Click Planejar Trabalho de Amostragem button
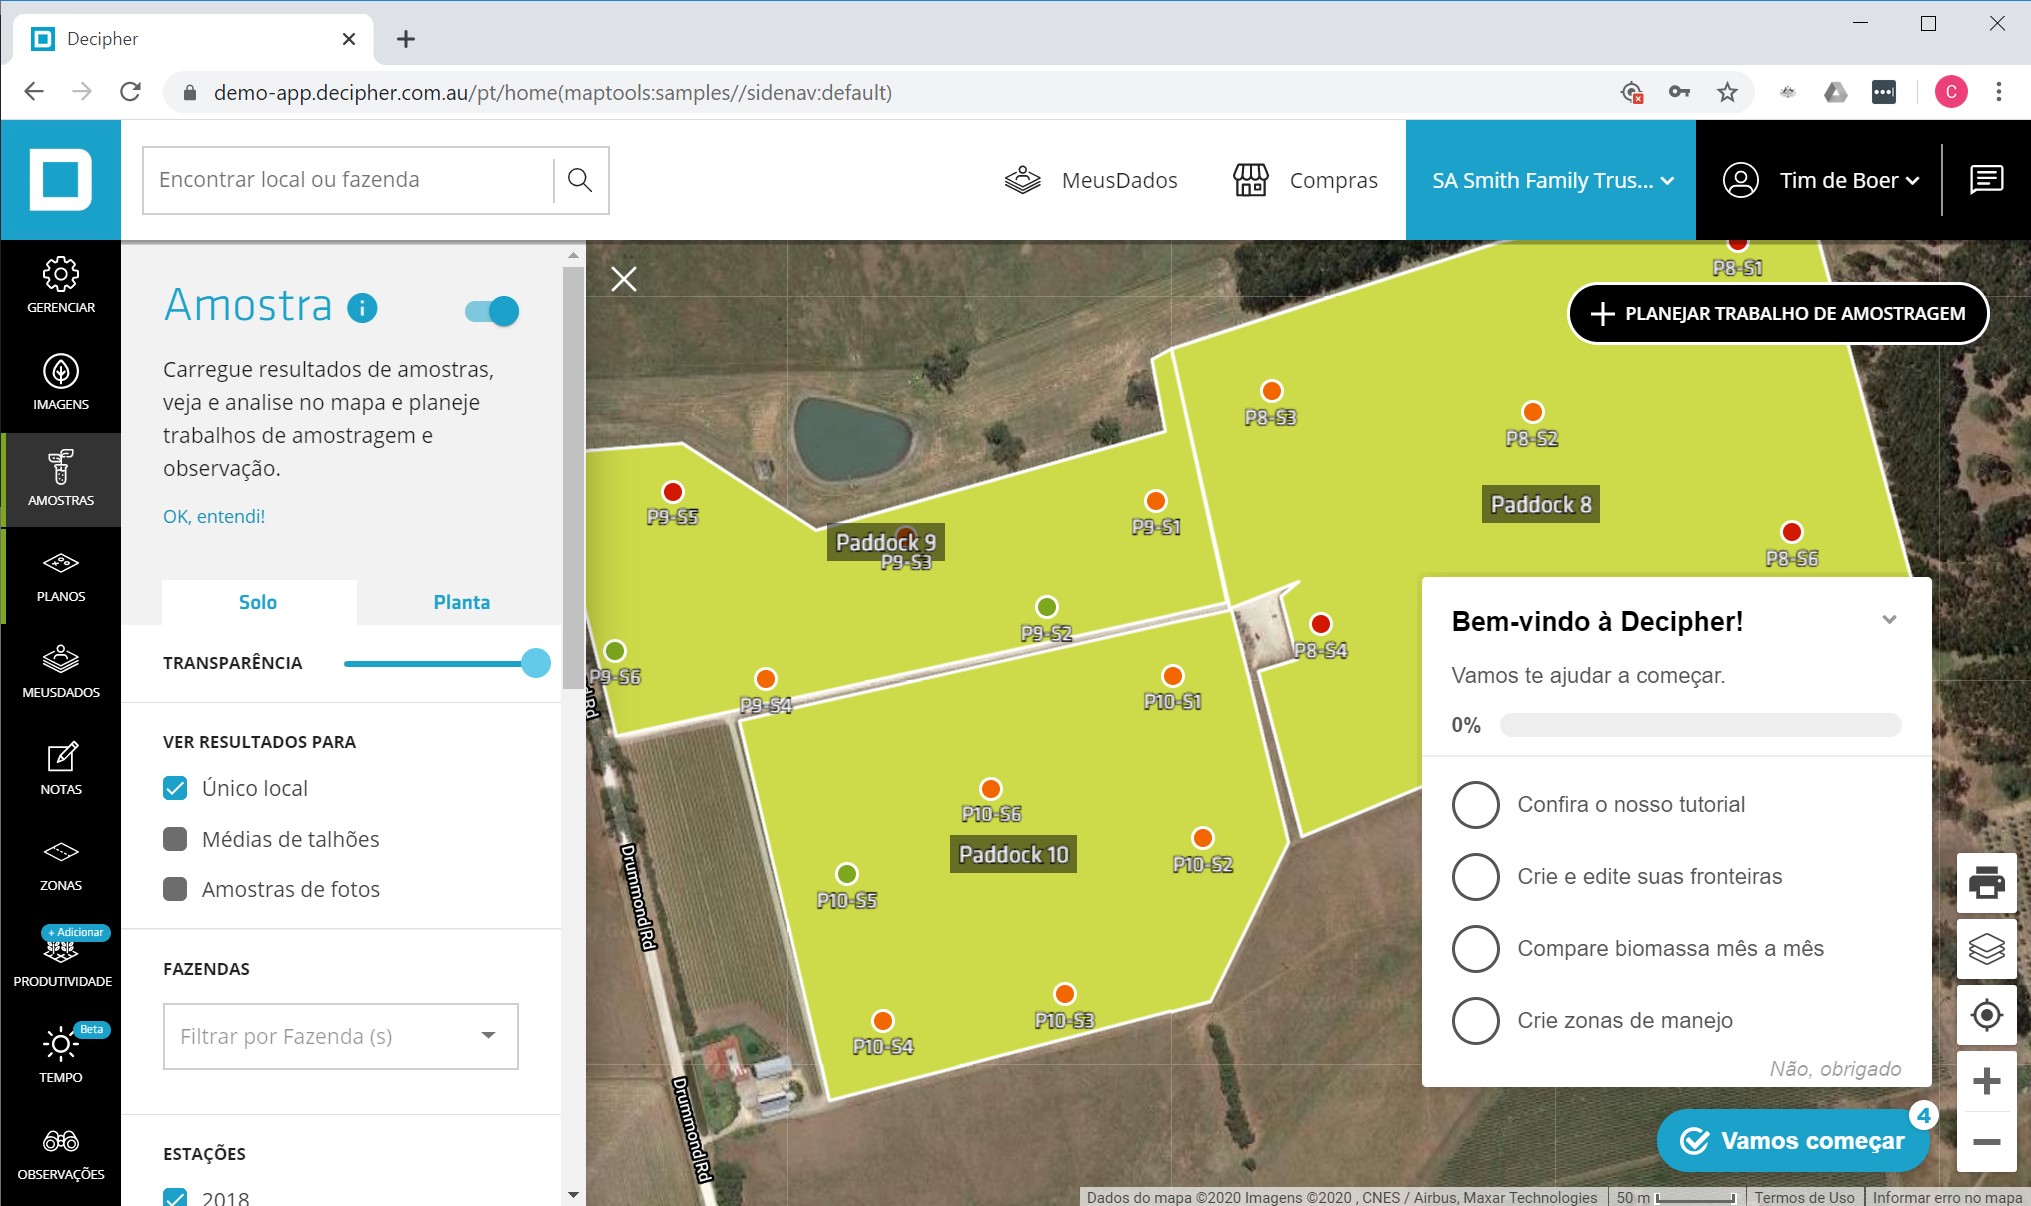The width and height of the screenshot is (2031, 1206). 1777,313
